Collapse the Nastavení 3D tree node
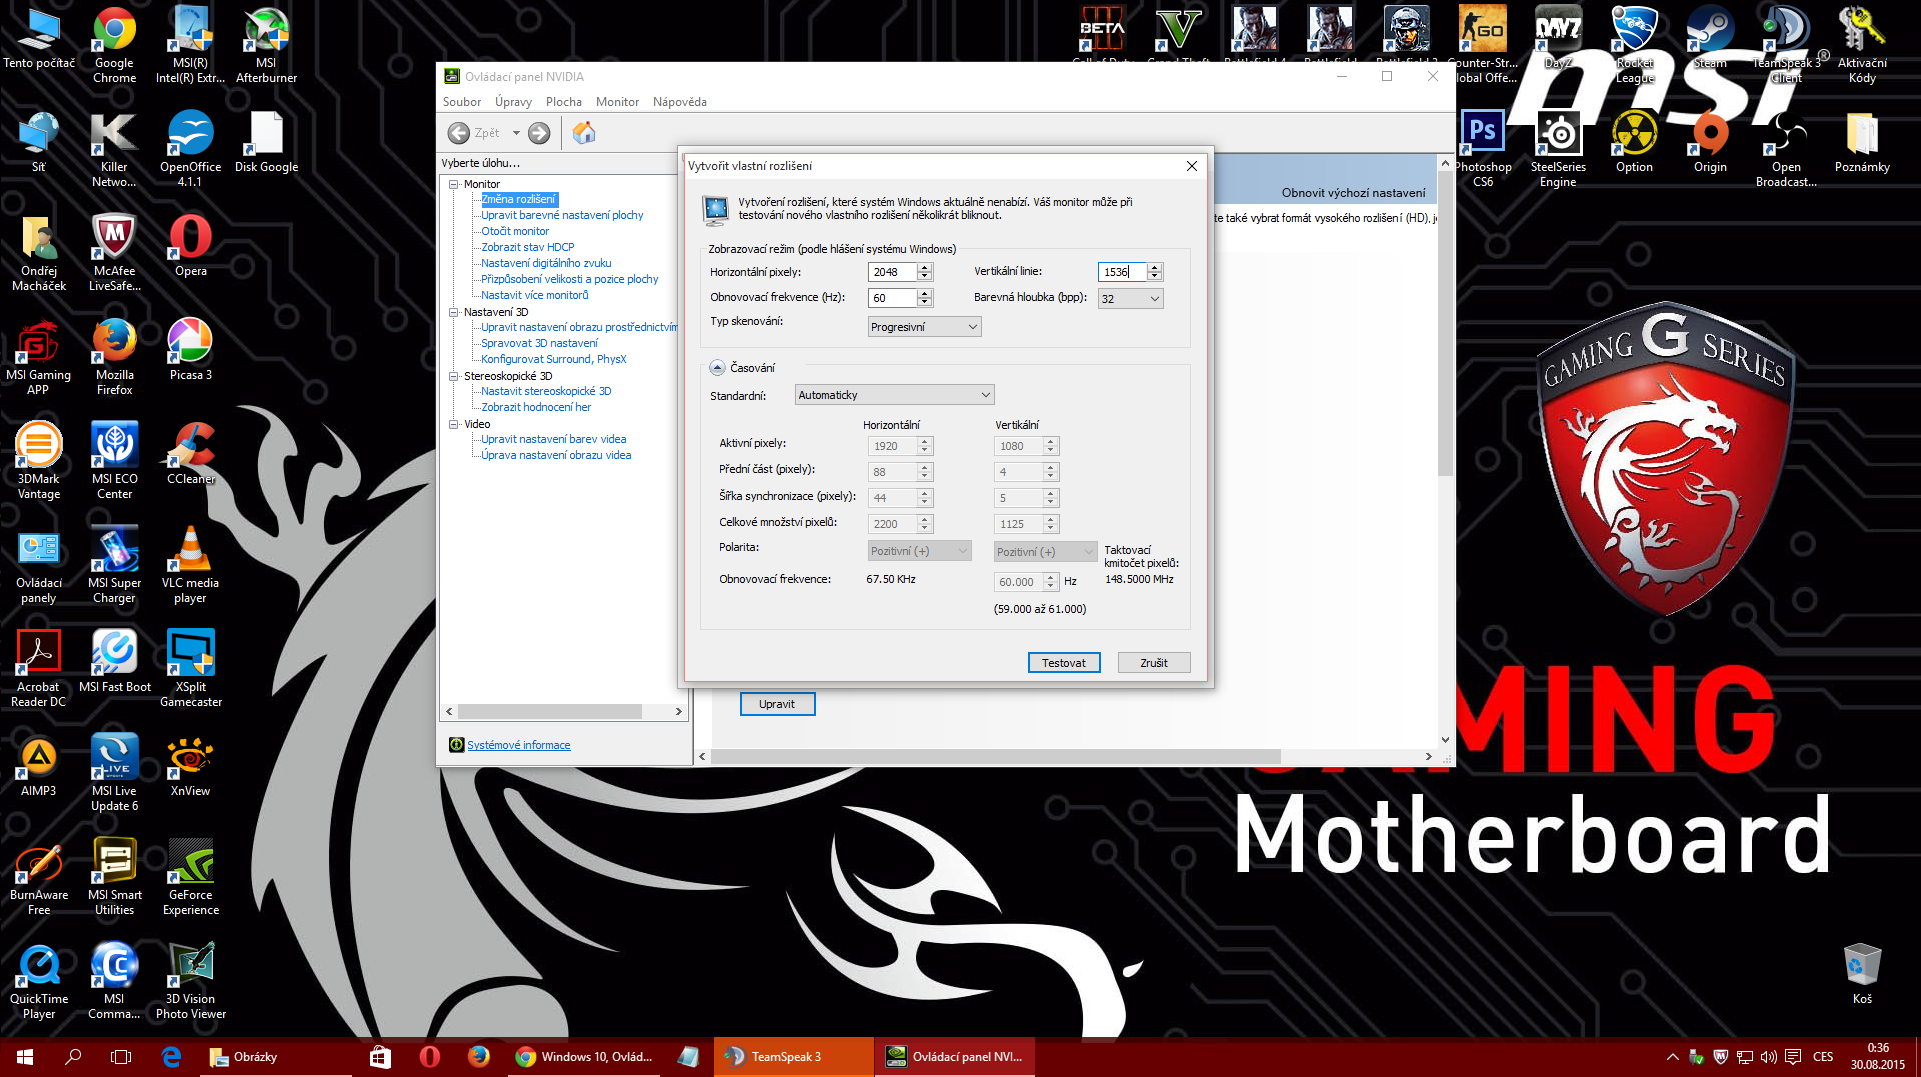 tap(453, 312)
